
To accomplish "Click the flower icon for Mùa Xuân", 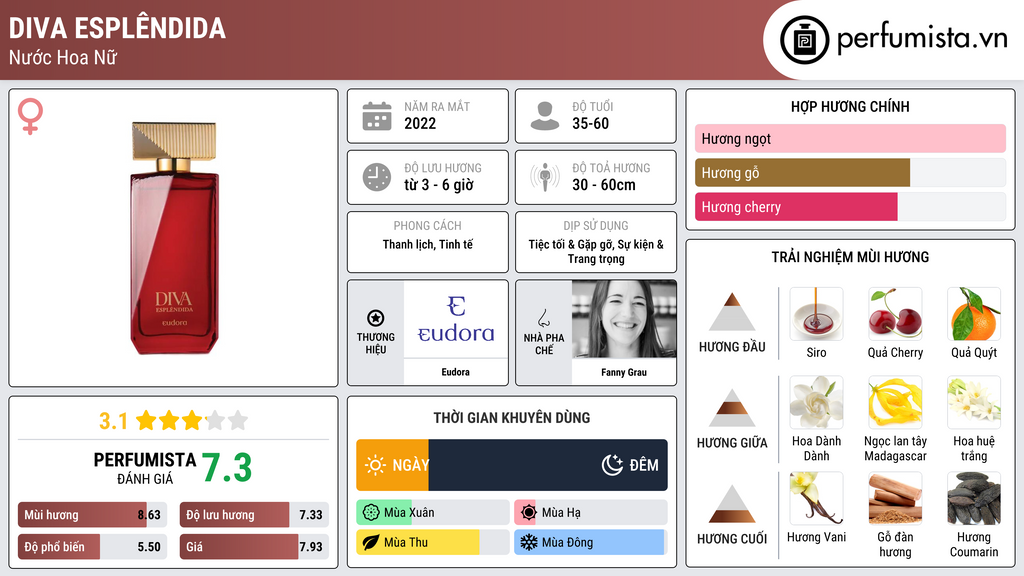I will pos(371,513).
